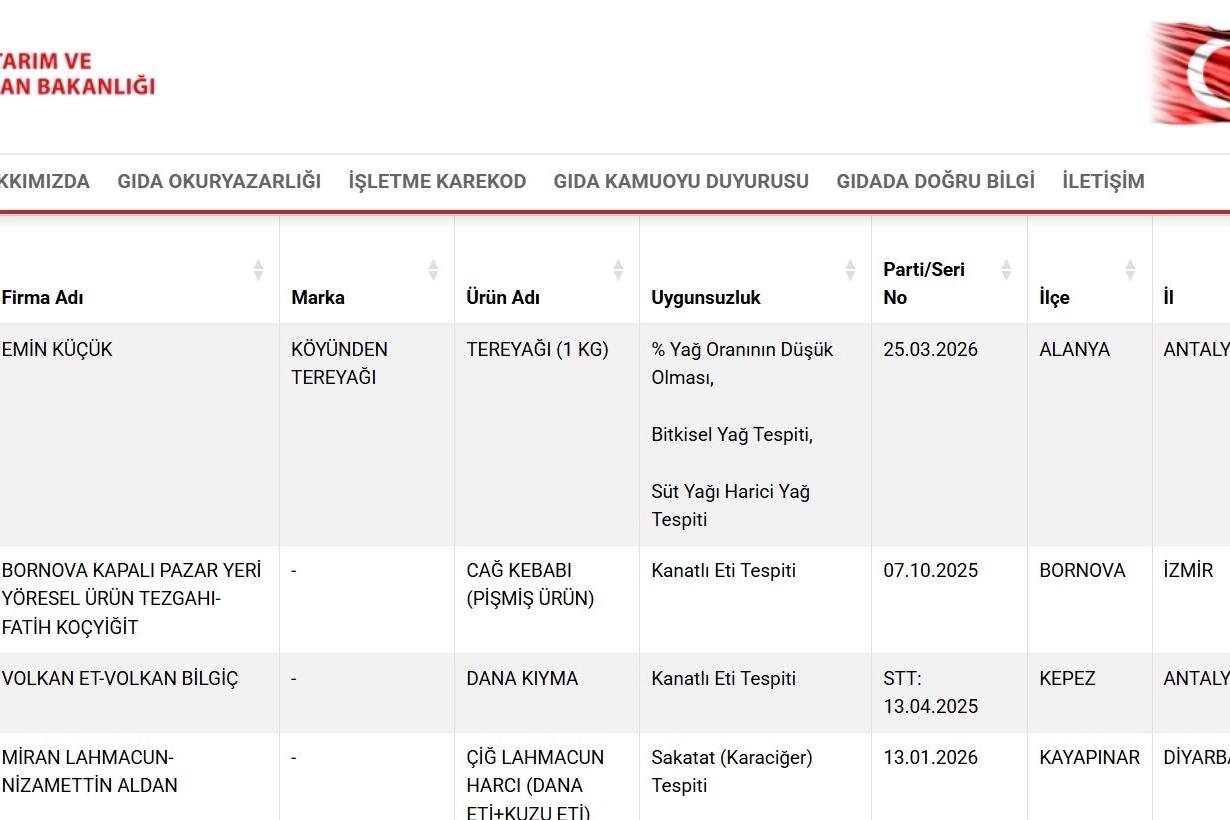This screenshot has height=820, width=1230.
Task: Select the DANA KIYMA product cell
Action: [x=522, y=679]
